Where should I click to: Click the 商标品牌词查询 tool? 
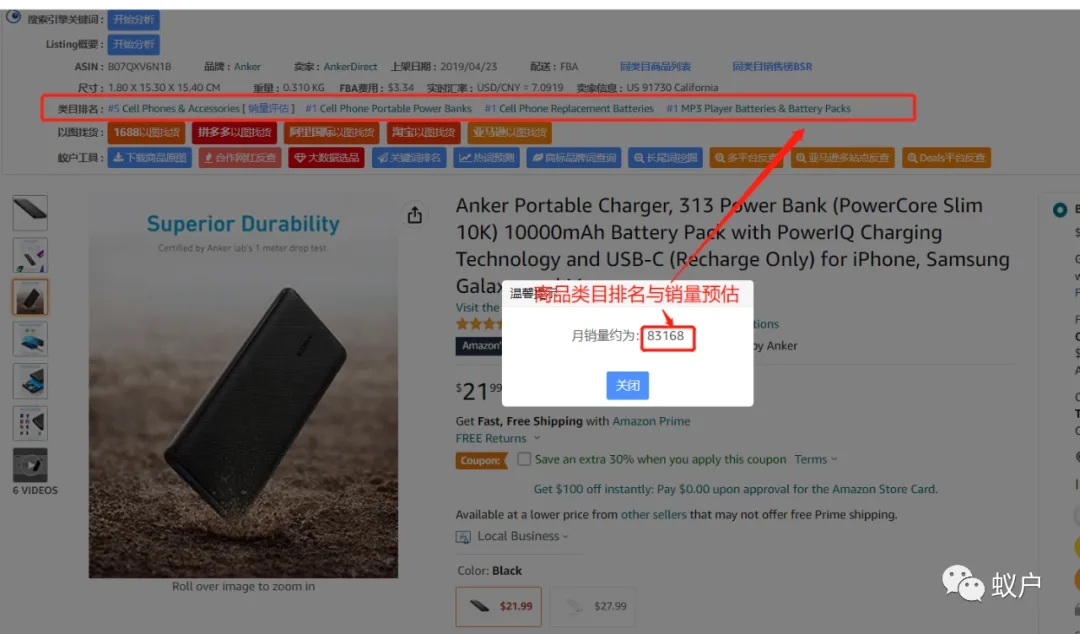point(574,158)
